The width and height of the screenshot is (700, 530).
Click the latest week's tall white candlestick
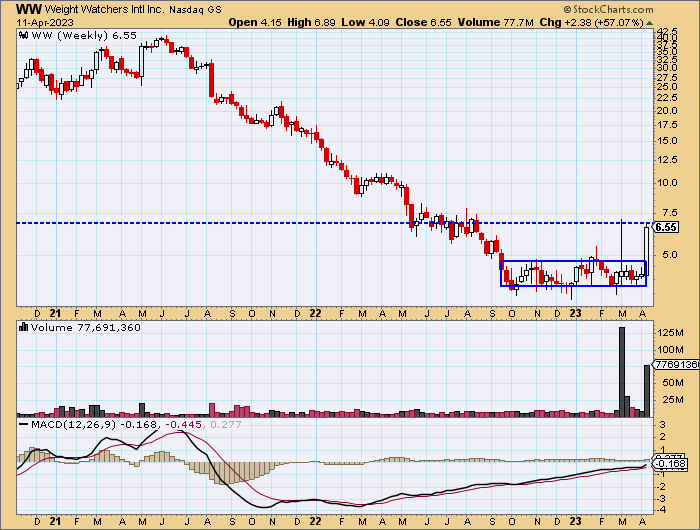click(646, 250)
